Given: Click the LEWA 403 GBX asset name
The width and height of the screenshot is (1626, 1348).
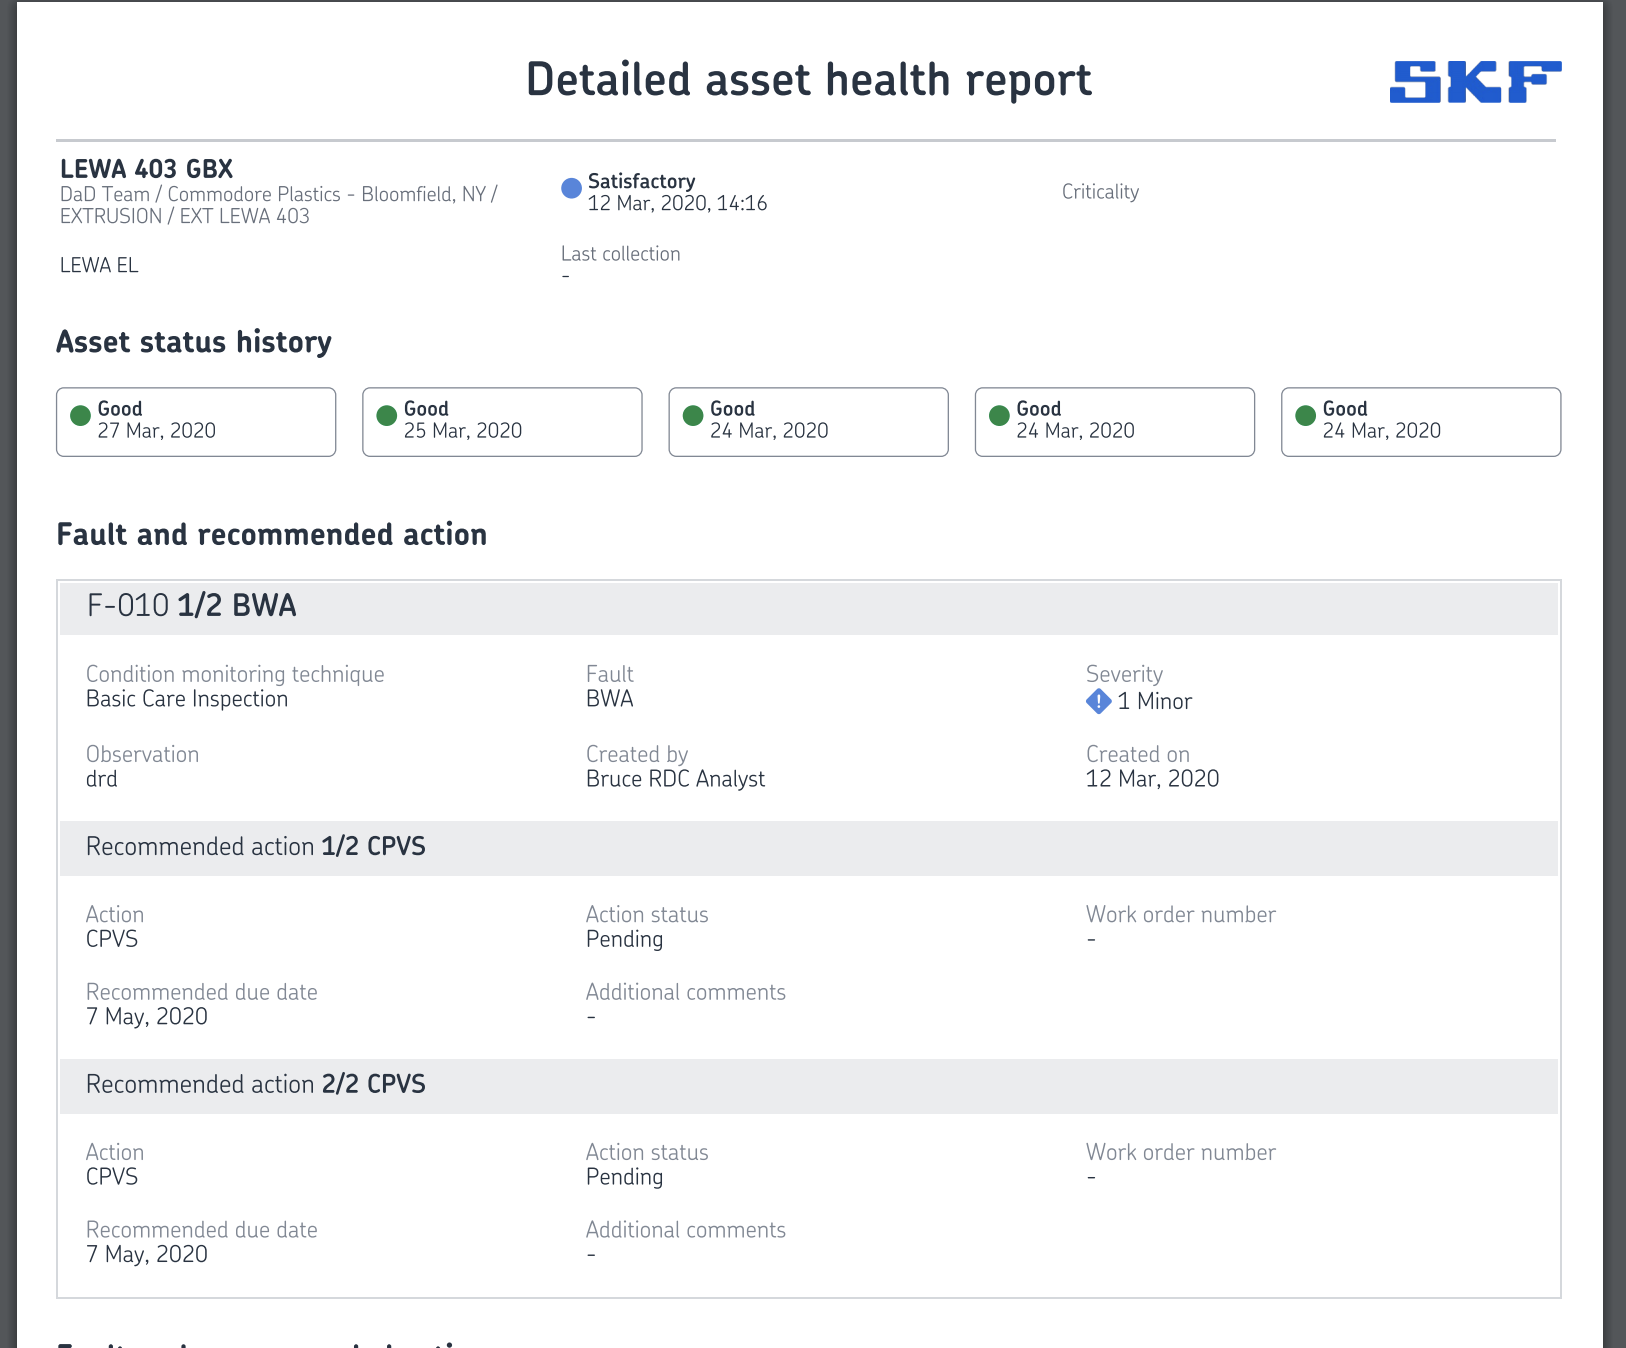Looking at the screenshot, I should pos(146,169).
